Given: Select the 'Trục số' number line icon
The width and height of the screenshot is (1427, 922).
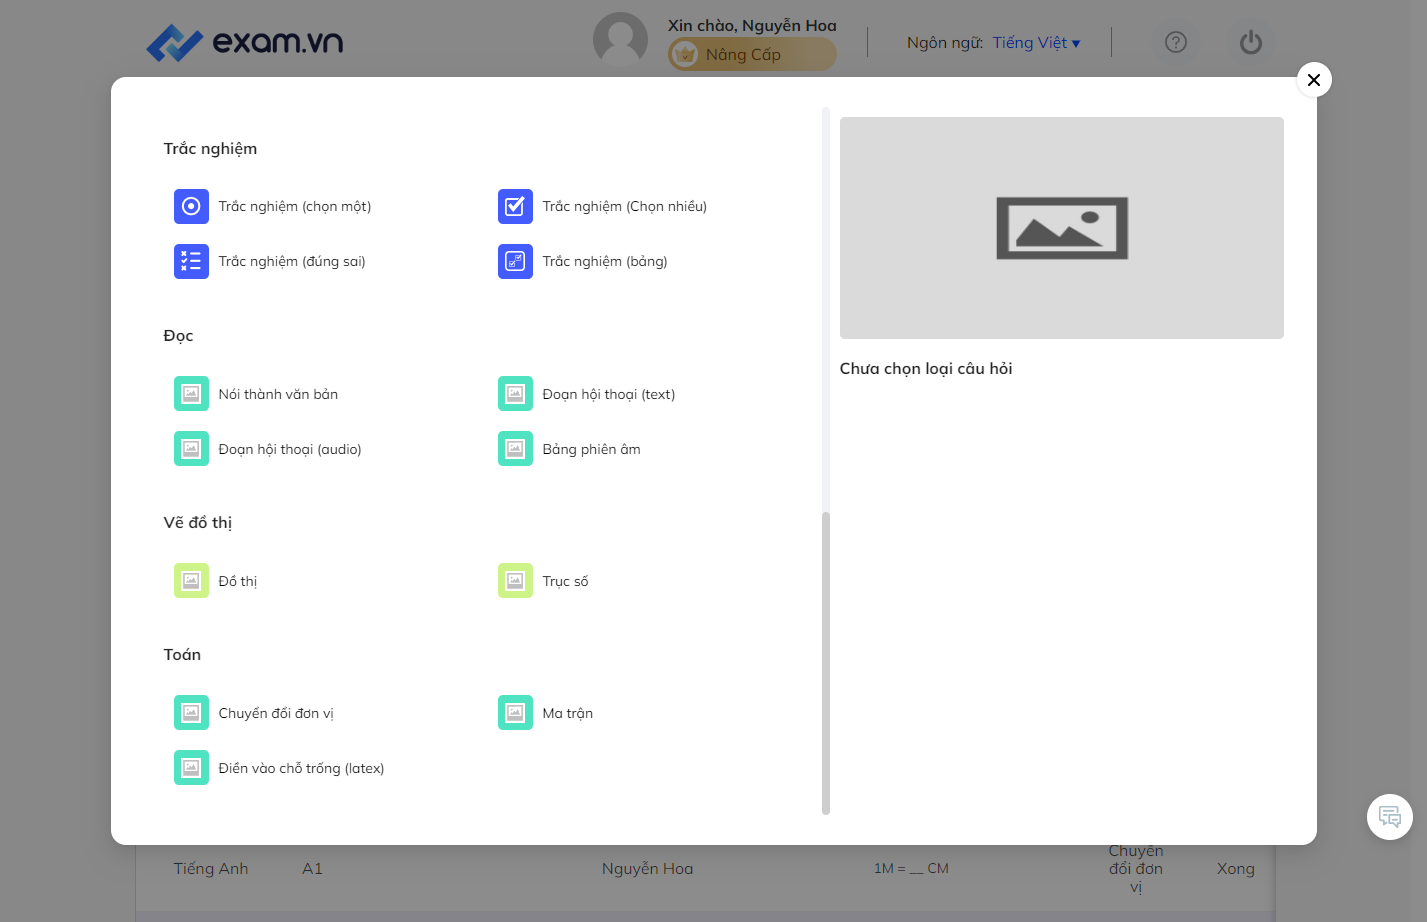Looking at the screenshot, I should pyautogui.click(x=515, y=581).
